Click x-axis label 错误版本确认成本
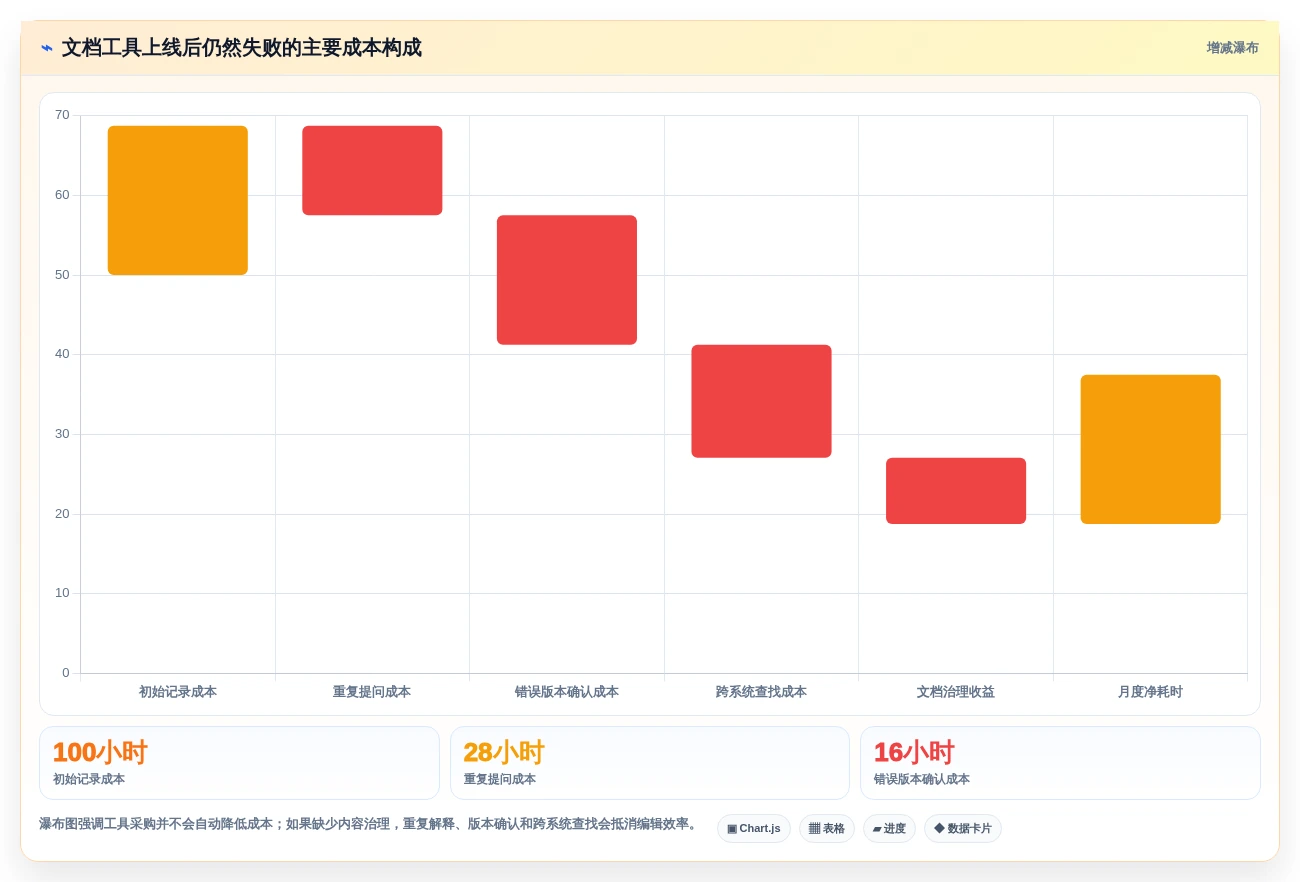The image size is (1300, 882). 567,692
